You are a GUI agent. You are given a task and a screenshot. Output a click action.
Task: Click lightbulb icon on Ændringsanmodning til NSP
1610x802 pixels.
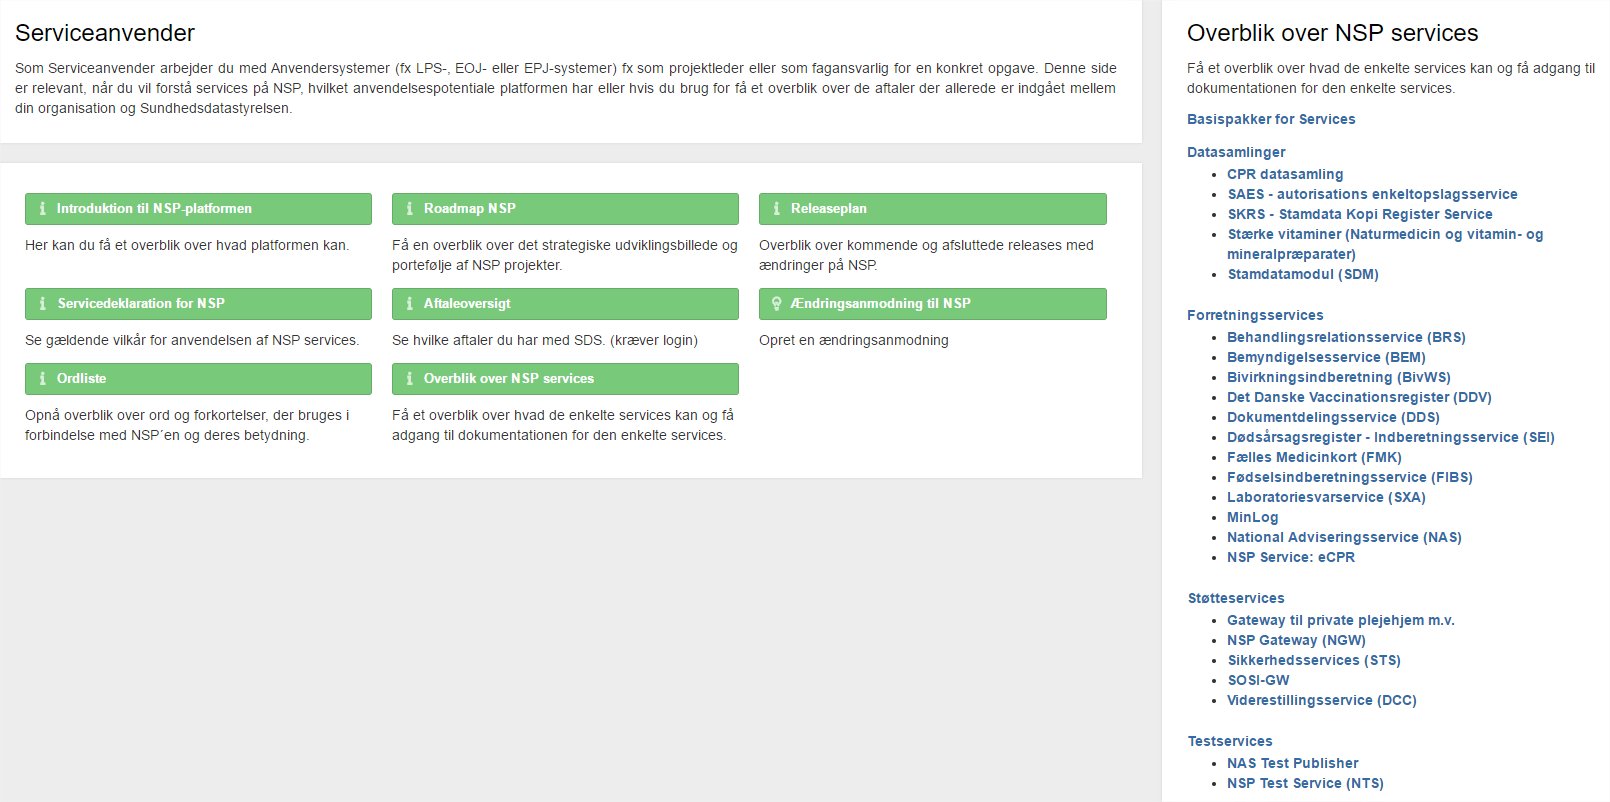click(776, 304)
